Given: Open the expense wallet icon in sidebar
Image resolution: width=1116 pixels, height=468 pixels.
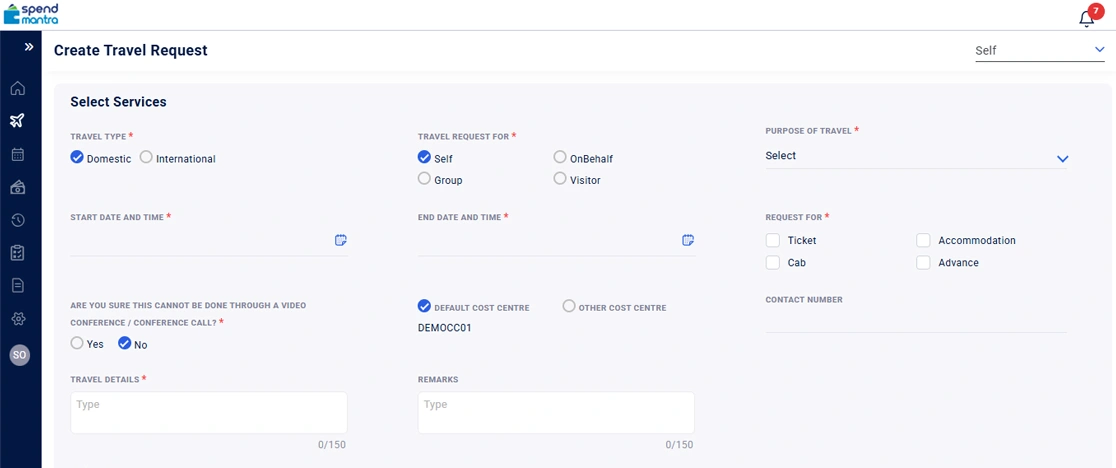Looking at the screenshot, I should tap(18, 187).
